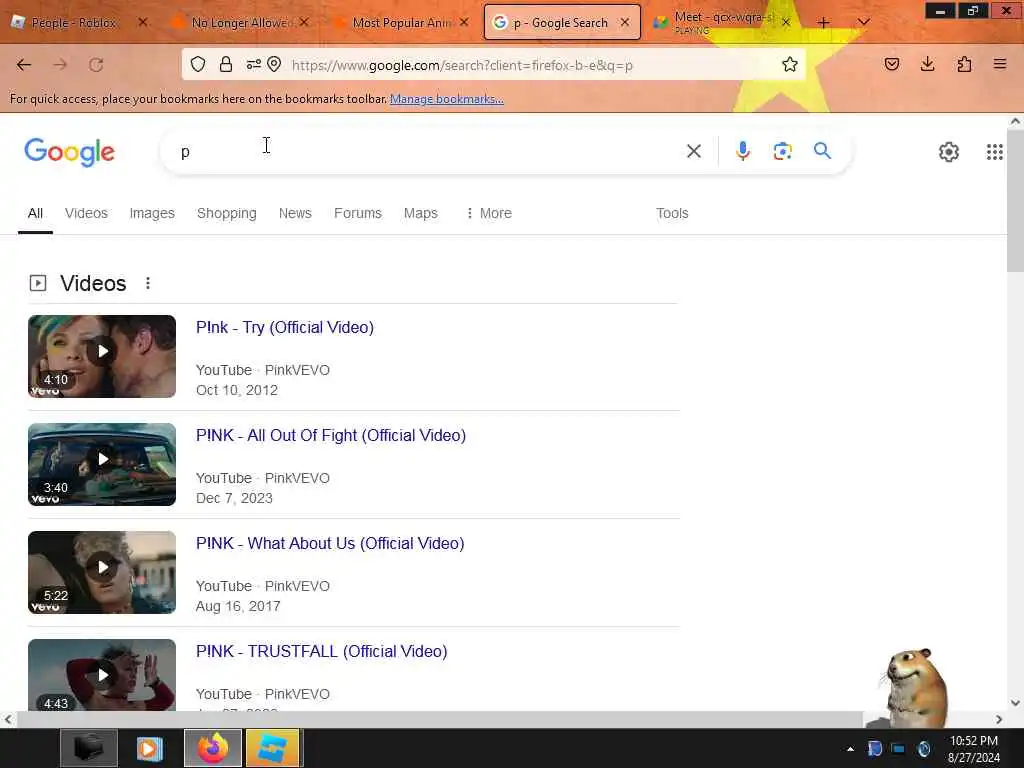Open P!NK - TRUSTFALL (Official Video) link
This screenshot has width=1024, height=768.
tap(321, 651)
